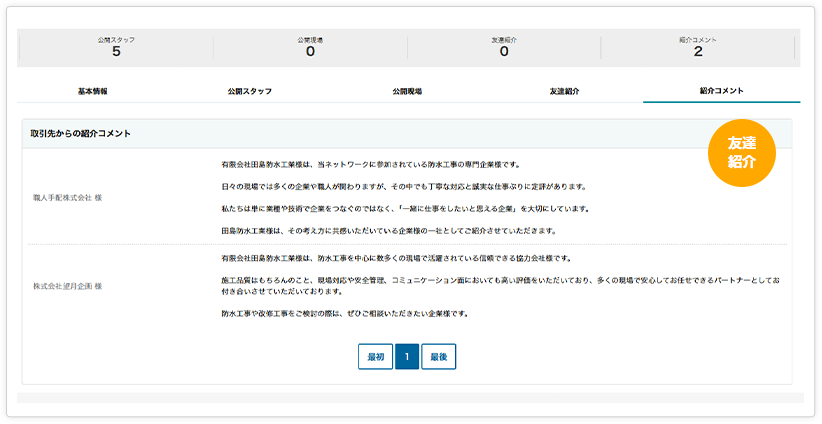Image resolution: width=822 pixels, height=424 pixels.
Task: Select the 公開現場 tab
Action: pos(407,91)
